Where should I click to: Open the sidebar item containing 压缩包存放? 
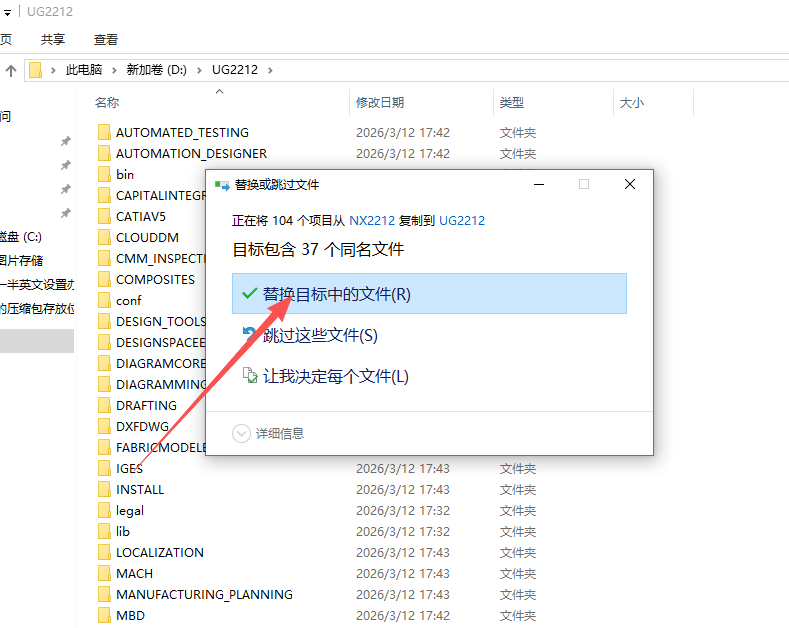tap(37, 308)
